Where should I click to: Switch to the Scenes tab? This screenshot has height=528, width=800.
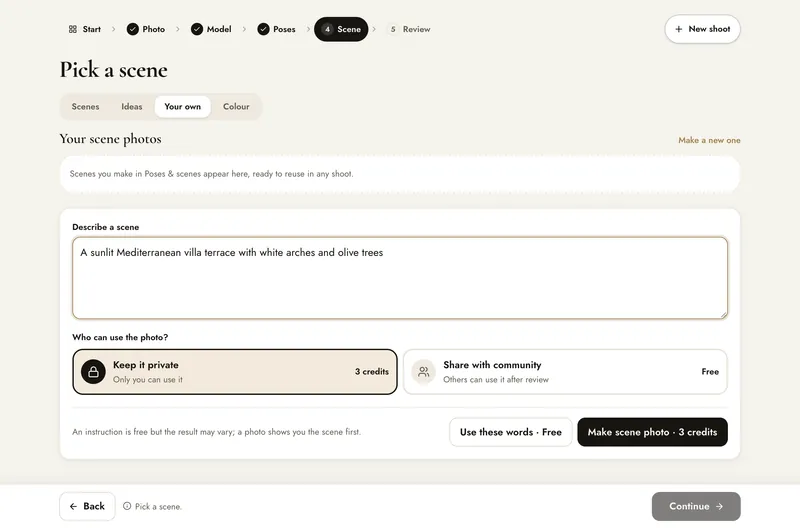(85, 107)
